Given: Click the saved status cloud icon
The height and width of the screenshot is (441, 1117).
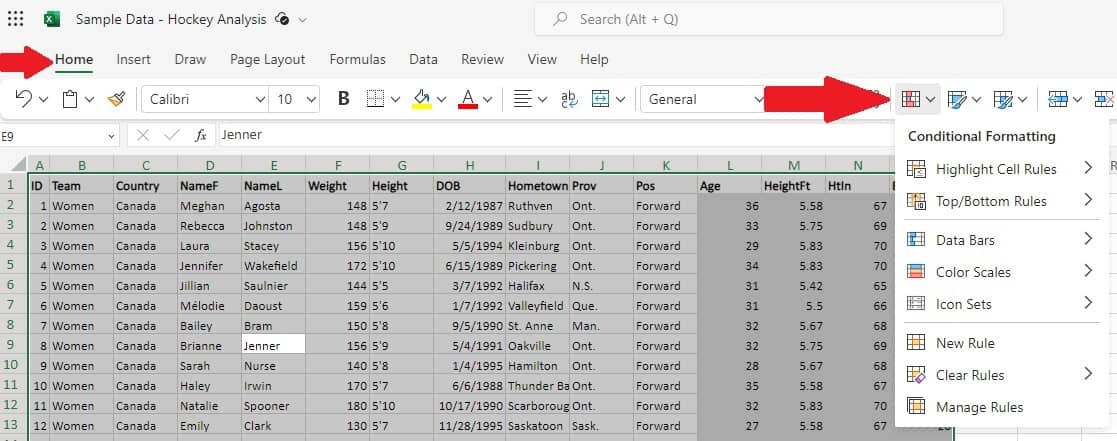Looking at the screenshot, I should coord(283,19).
